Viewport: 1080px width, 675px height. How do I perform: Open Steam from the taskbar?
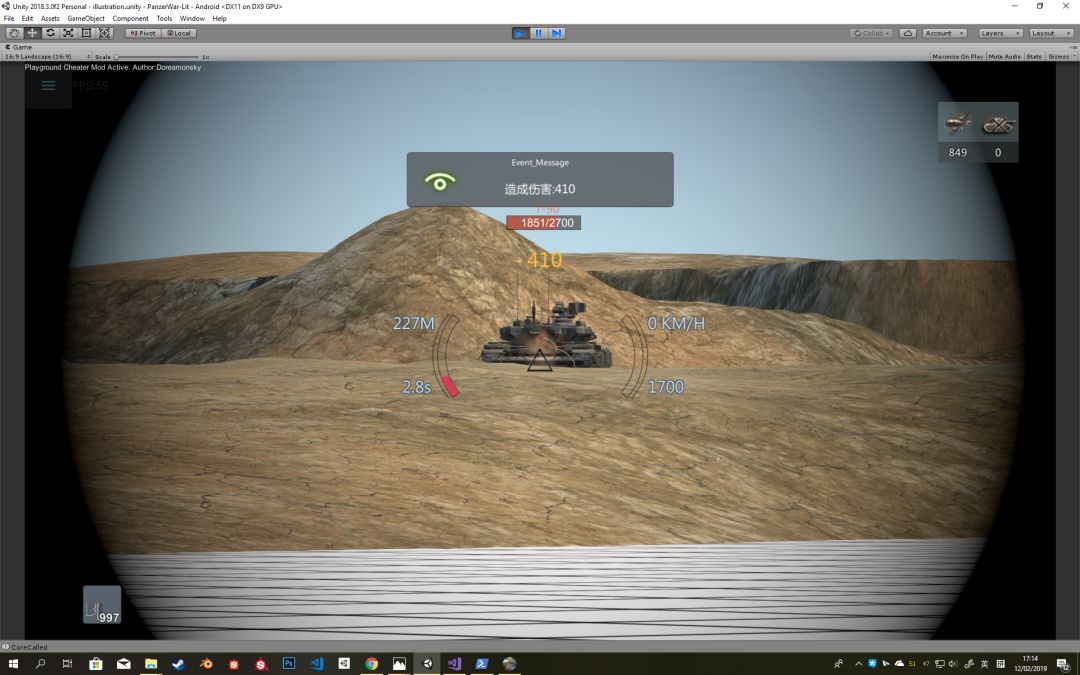coord(178,663)
